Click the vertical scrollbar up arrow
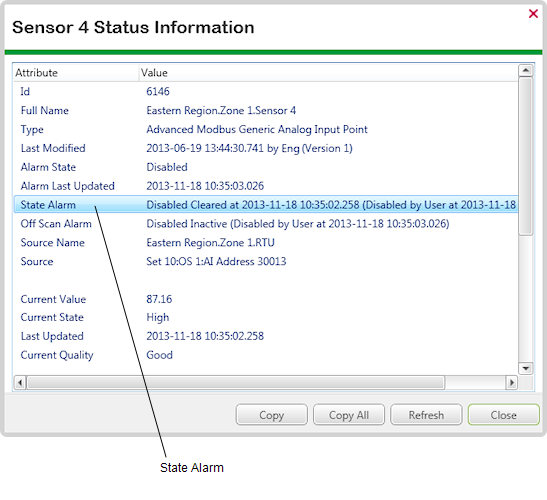The height and width of the screenshot is (500, 547). (525, 71)
